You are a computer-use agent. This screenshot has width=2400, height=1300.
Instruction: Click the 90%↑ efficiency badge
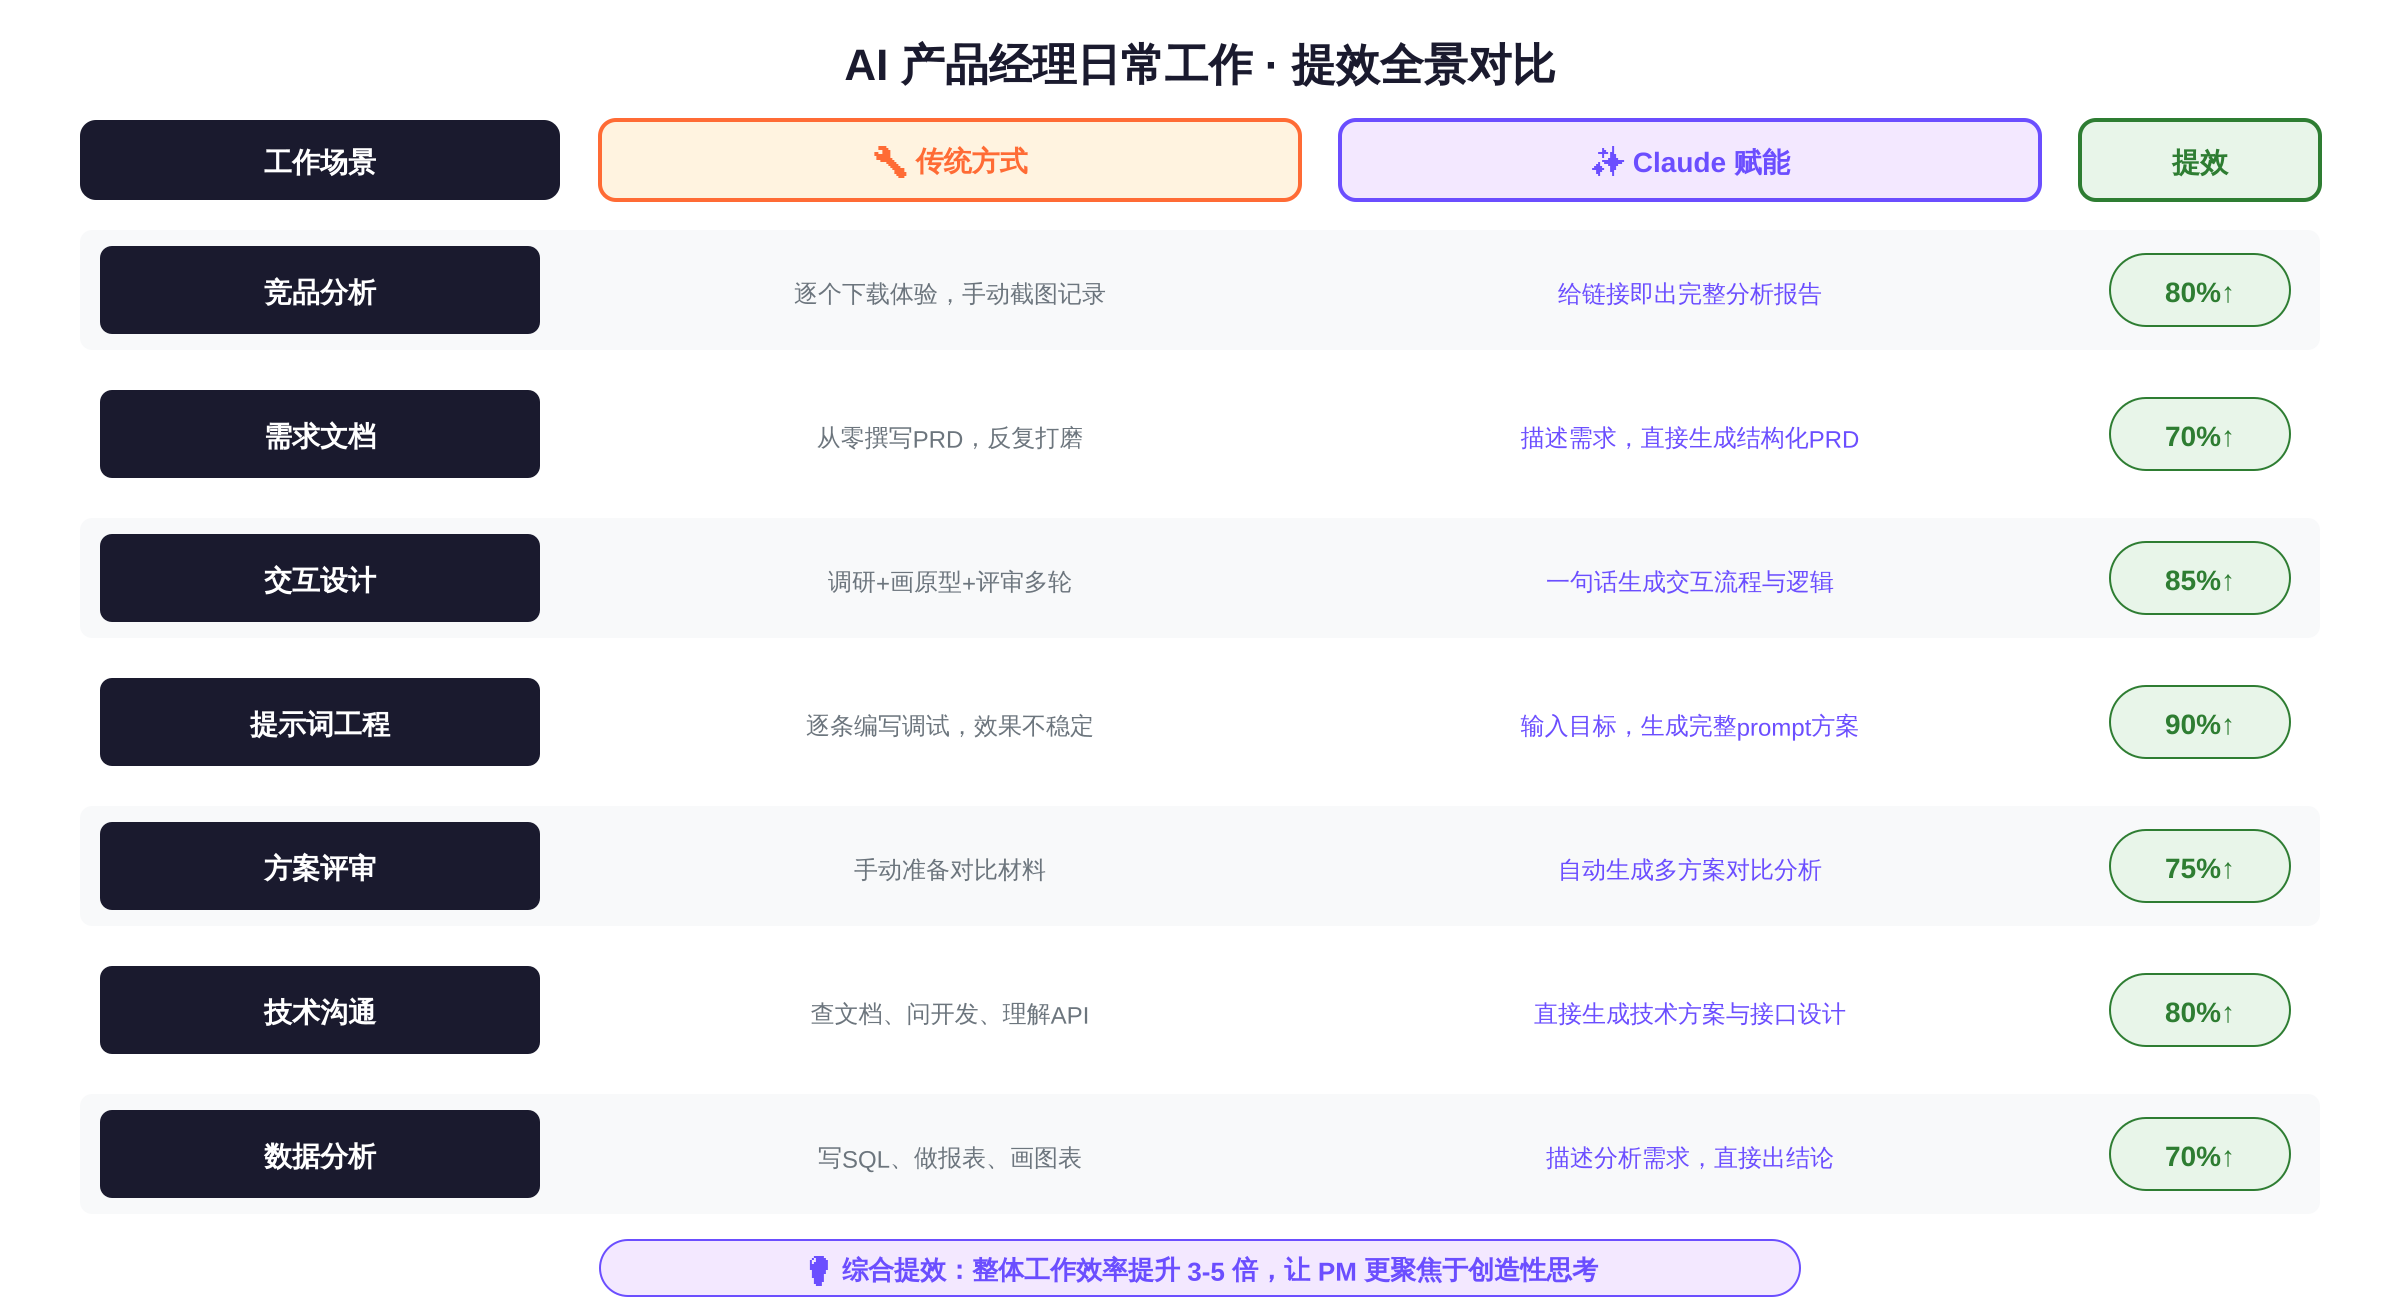[2199, 722]
